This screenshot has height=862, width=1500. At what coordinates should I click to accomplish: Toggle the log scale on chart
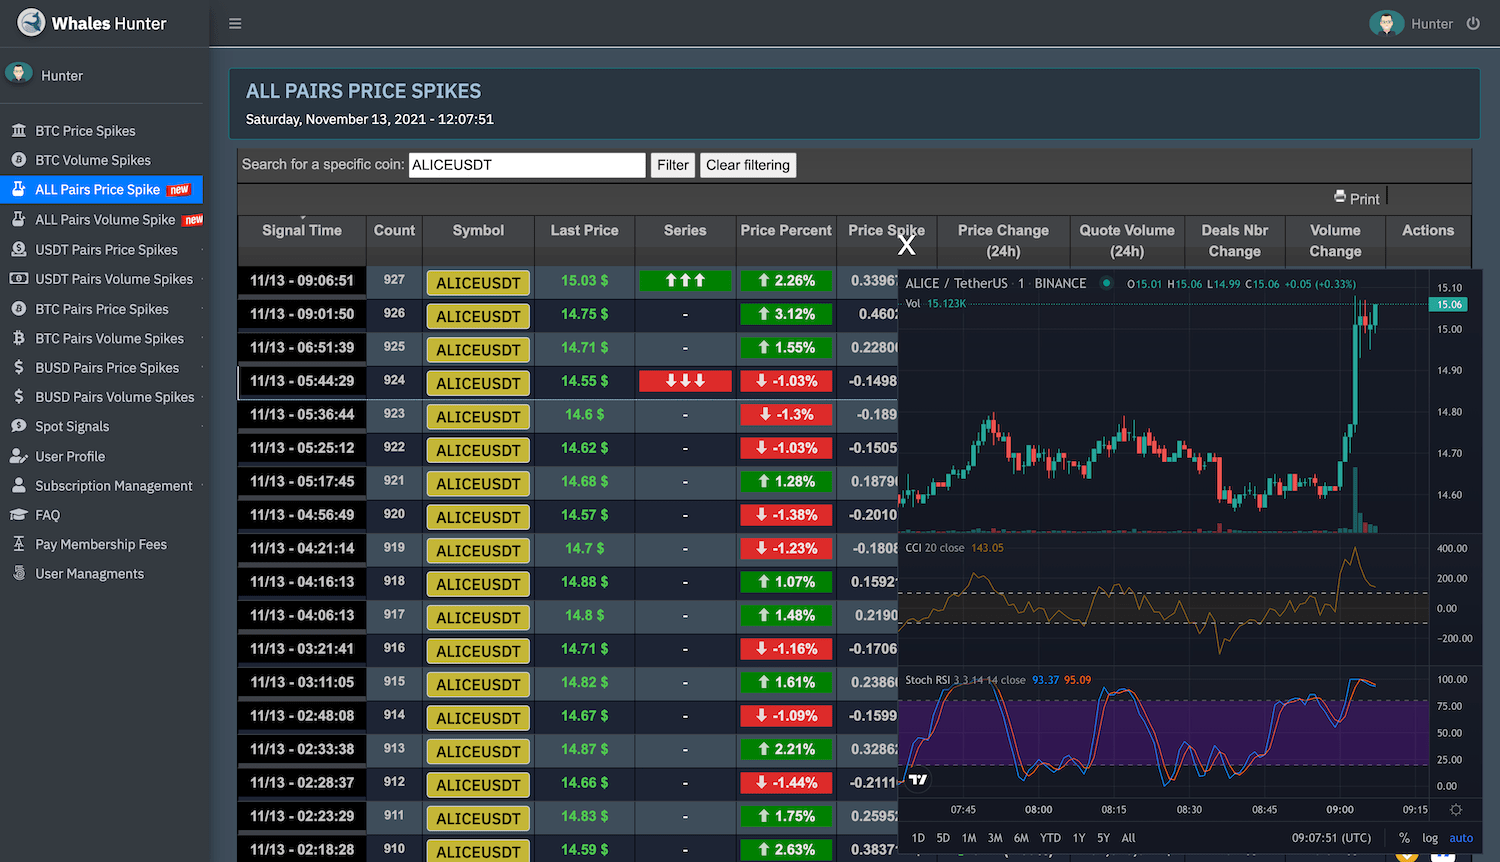[1430, 838]
